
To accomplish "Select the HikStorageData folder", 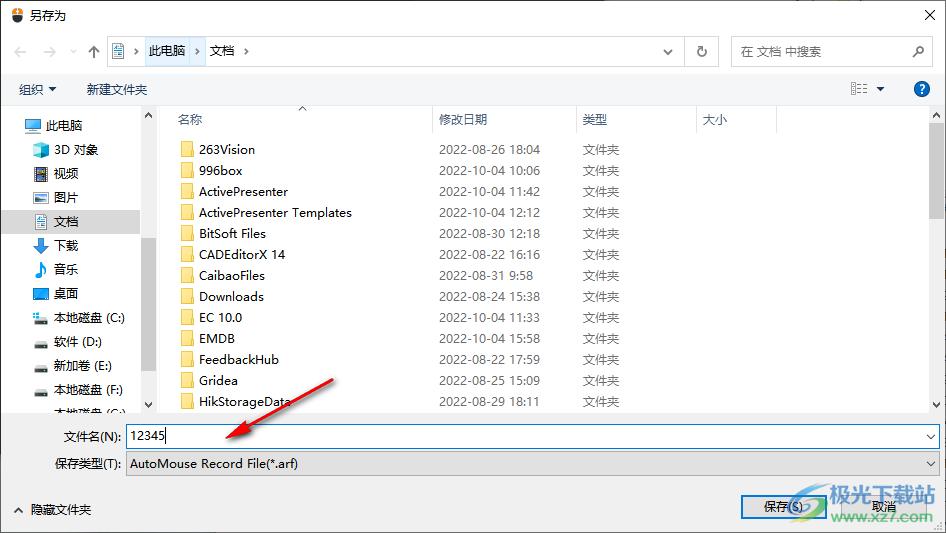I will 244,402.
